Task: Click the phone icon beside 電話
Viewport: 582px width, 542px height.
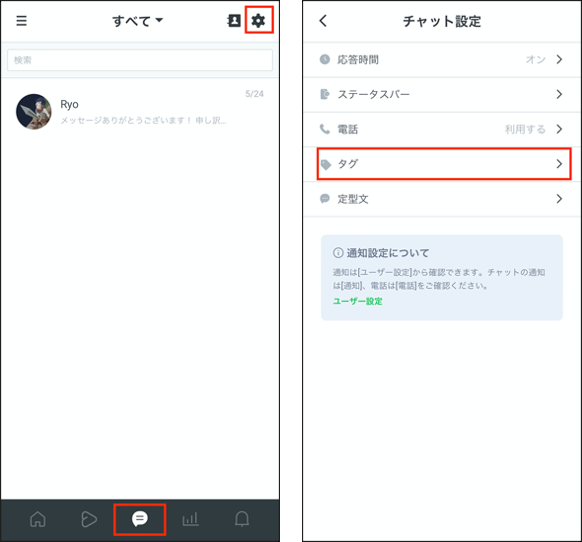Action: (325, 129)
